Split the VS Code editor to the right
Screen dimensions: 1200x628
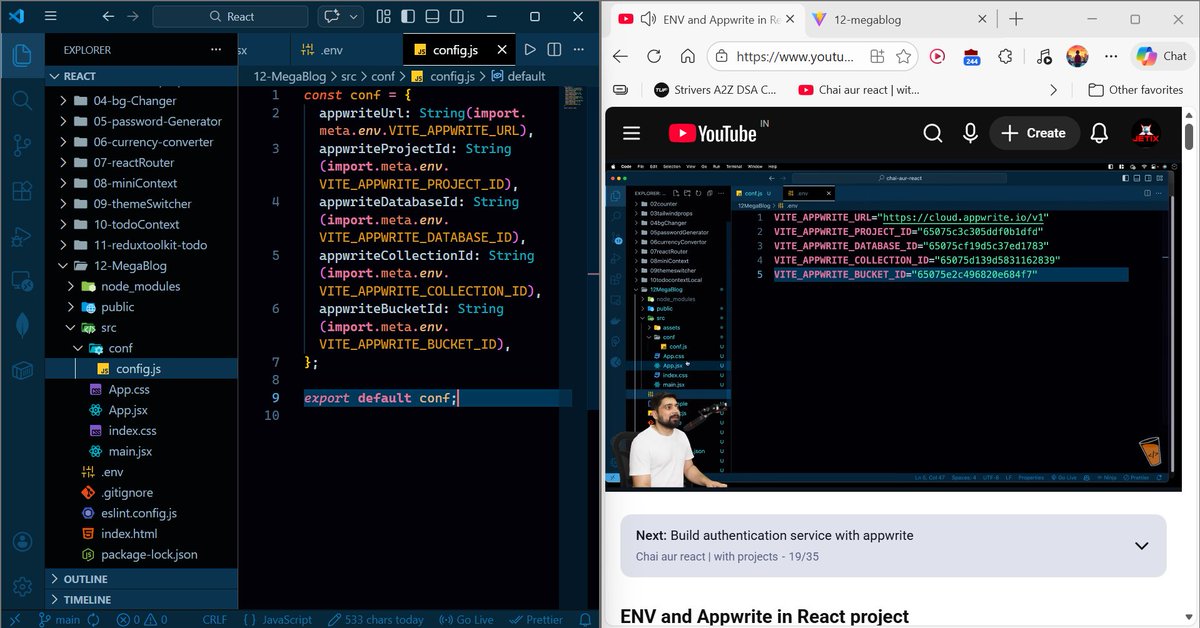tap(555, 50)
